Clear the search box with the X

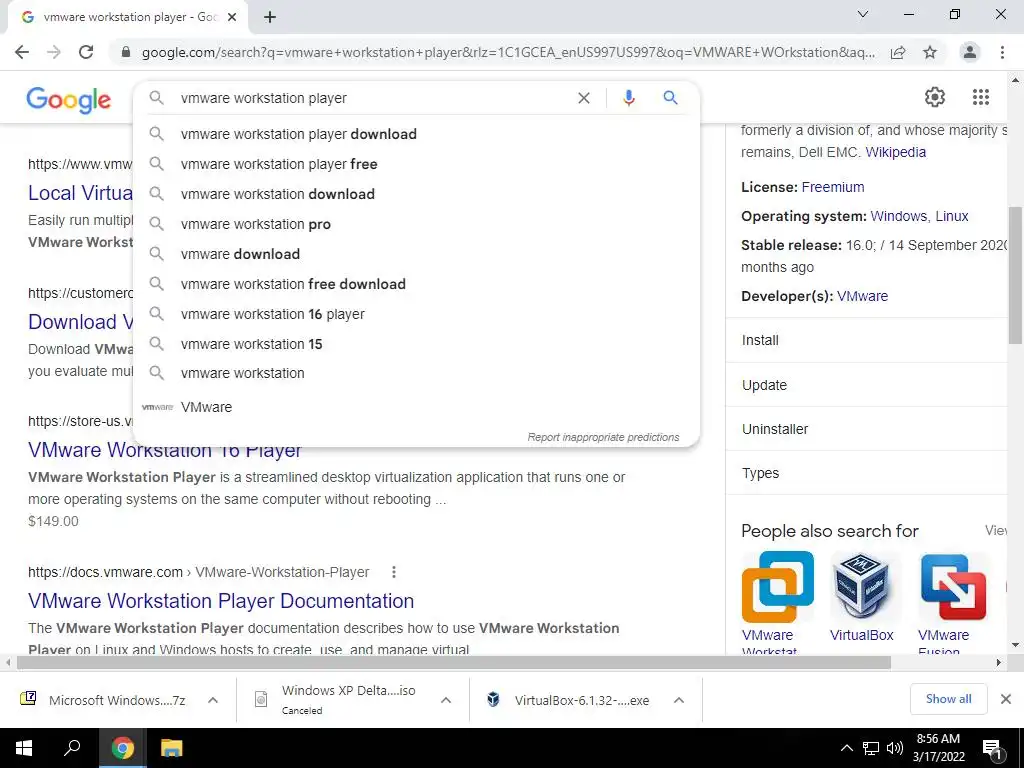pos(584,98)
